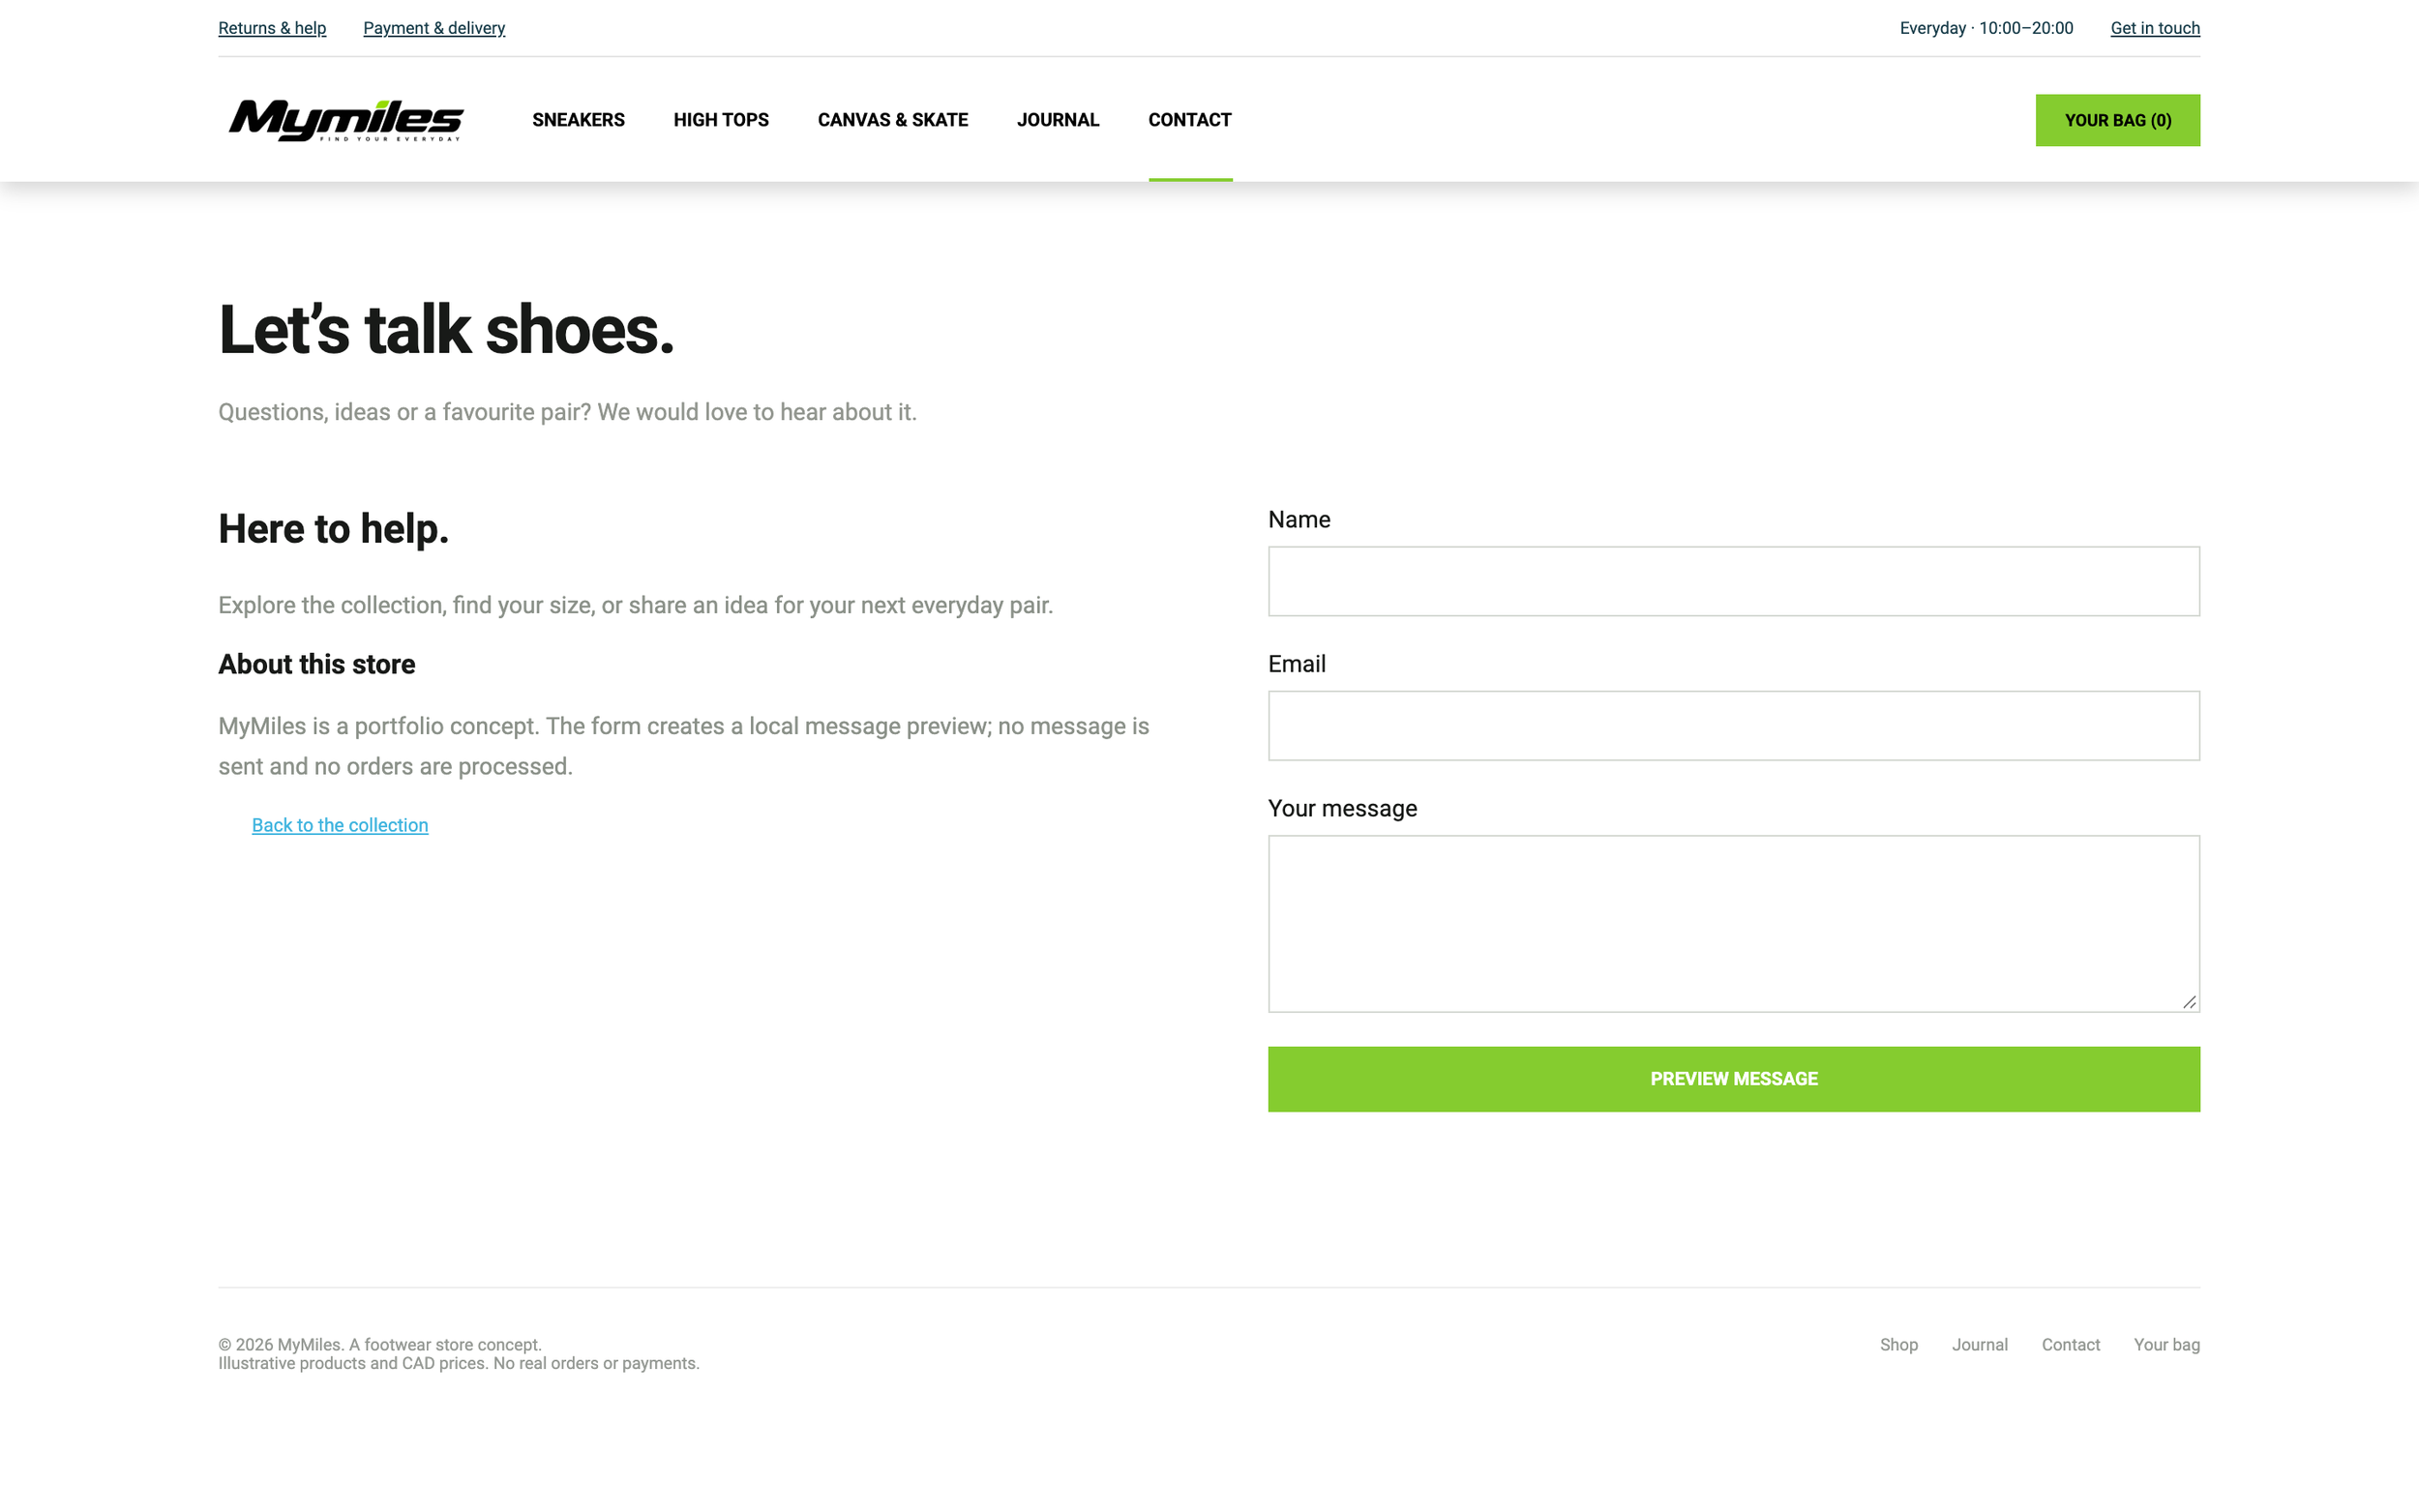Open Returns & help link

(x=272, y=28)
